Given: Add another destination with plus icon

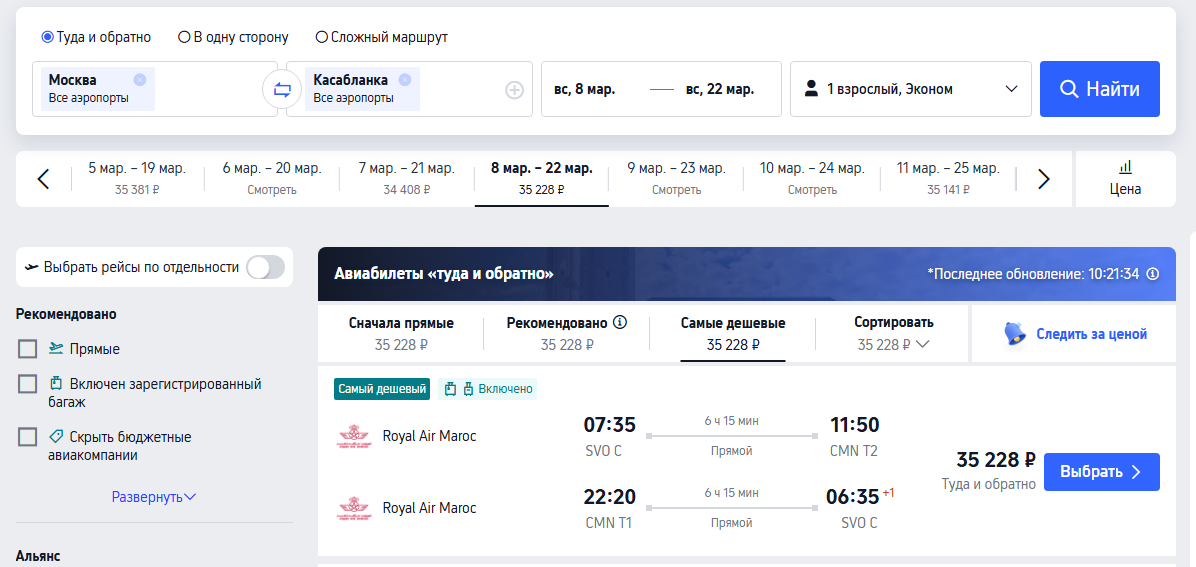Looking at the screenshot, I should point(515,90).
